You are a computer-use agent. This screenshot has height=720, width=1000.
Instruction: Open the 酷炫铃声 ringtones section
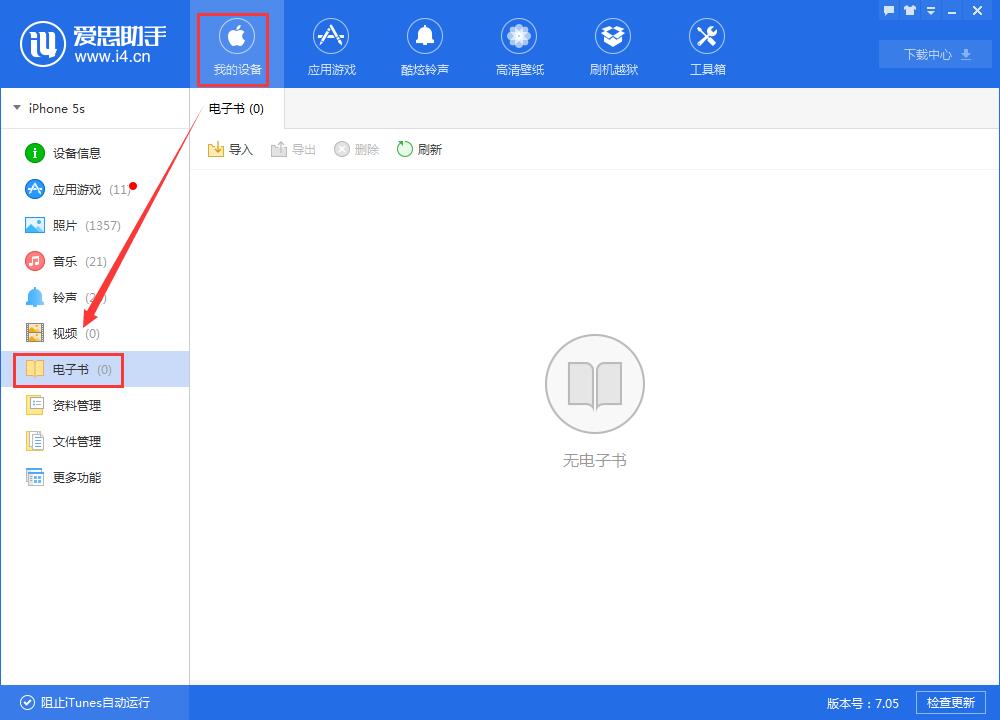(425, 47)
